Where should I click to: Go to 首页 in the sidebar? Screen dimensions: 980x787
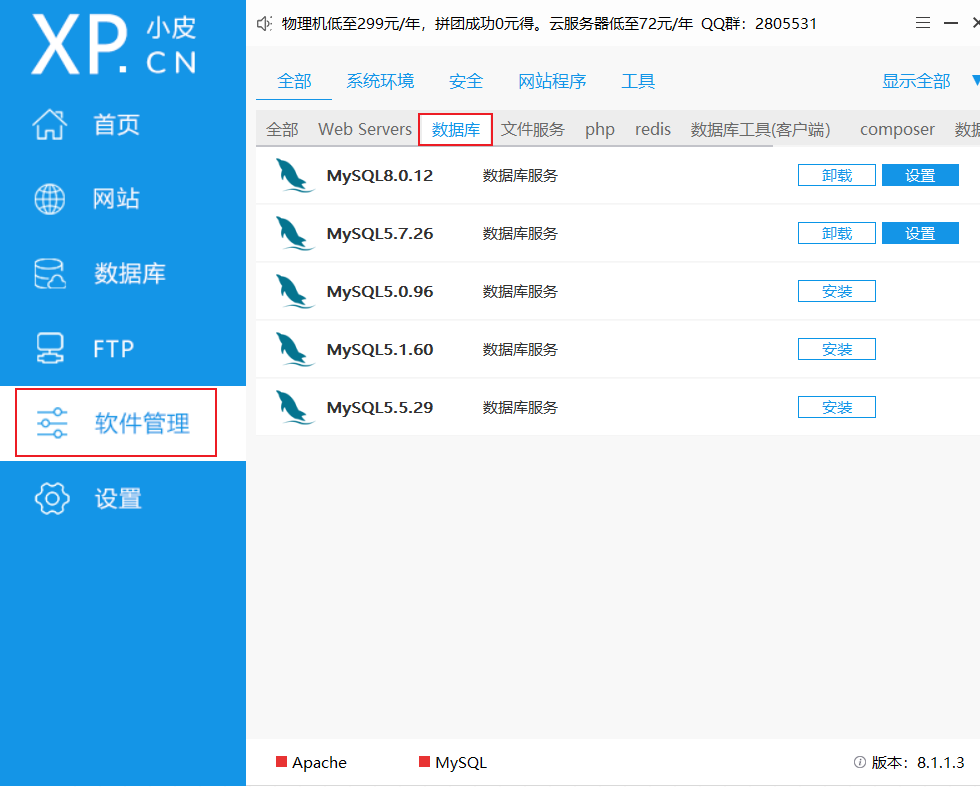(x=116, y=124)
